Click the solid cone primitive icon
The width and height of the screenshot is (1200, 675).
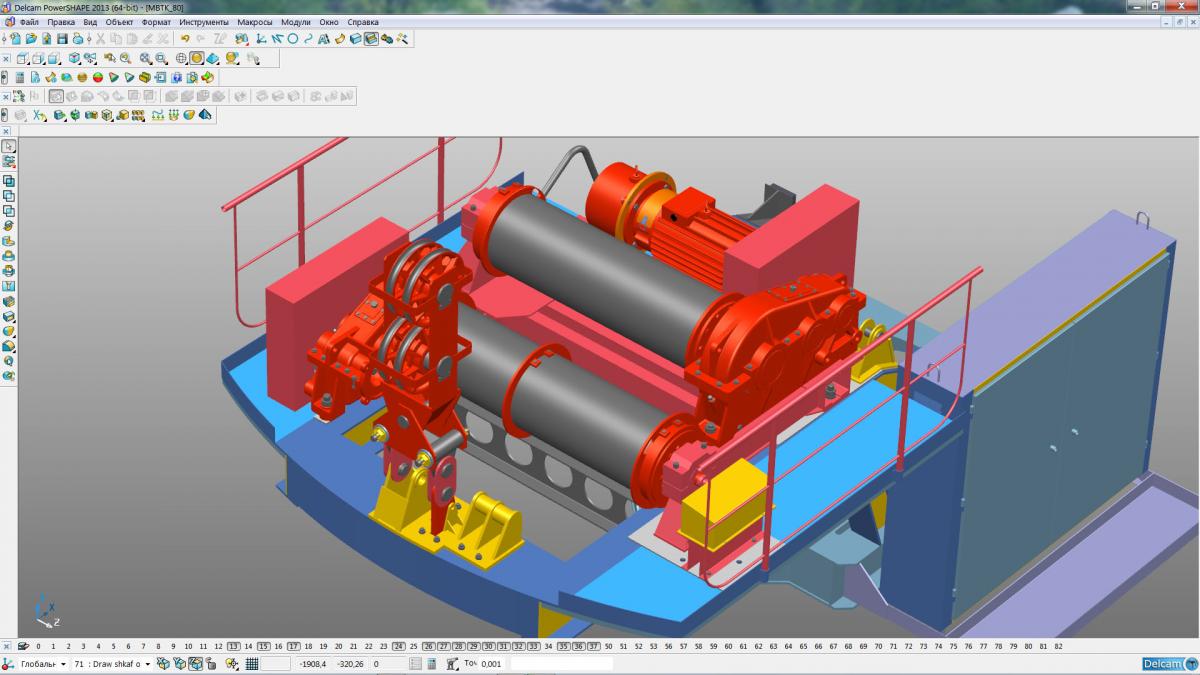[x=113, y=77]
